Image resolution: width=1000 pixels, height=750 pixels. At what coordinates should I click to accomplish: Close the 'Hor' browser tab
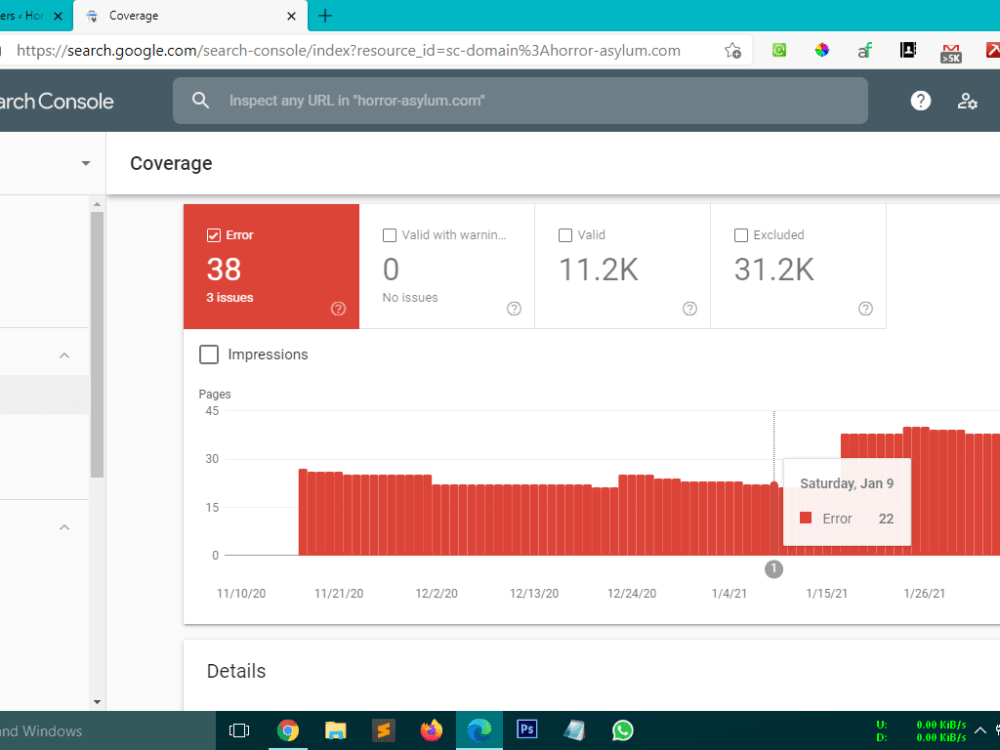click(58, 16)
